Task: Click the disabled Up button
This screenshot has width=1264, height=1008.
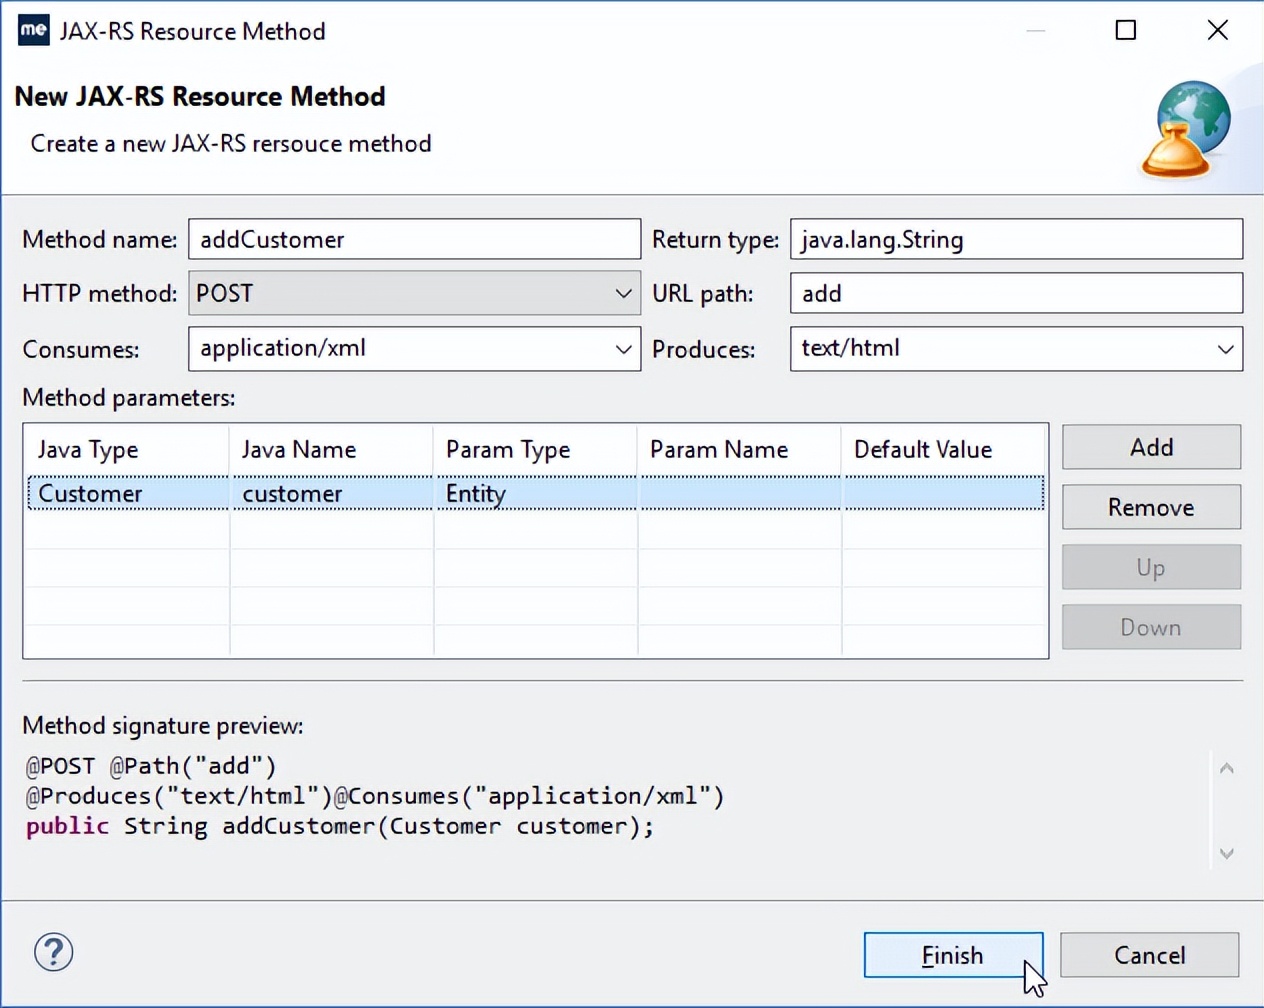Action: point(1150,567)
